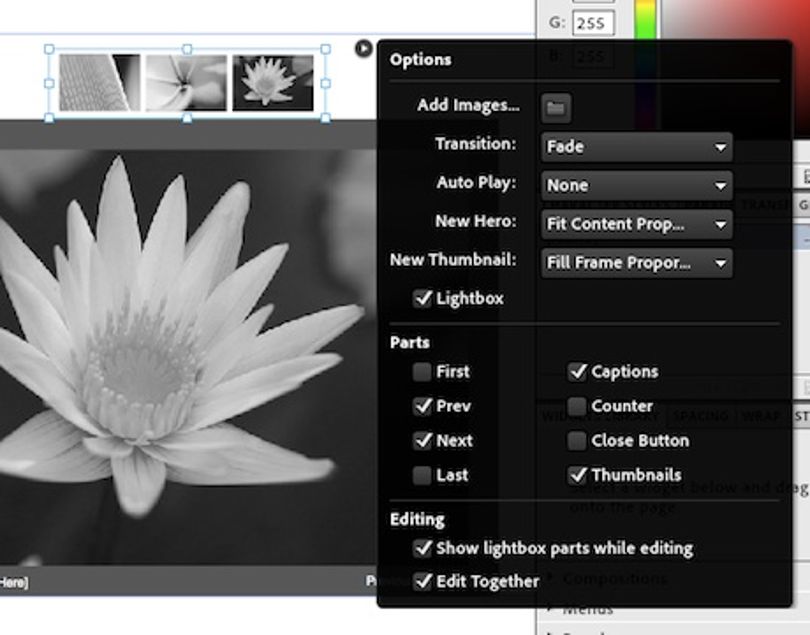This screenshot has height=635, width=810.
Task: Uncheck the Edit Together option
Action: pos(422,582)
